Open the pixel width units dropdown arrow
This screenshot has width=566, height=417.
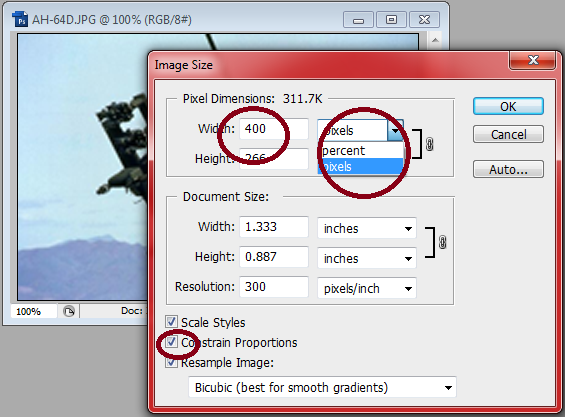[x=396, y=130]
